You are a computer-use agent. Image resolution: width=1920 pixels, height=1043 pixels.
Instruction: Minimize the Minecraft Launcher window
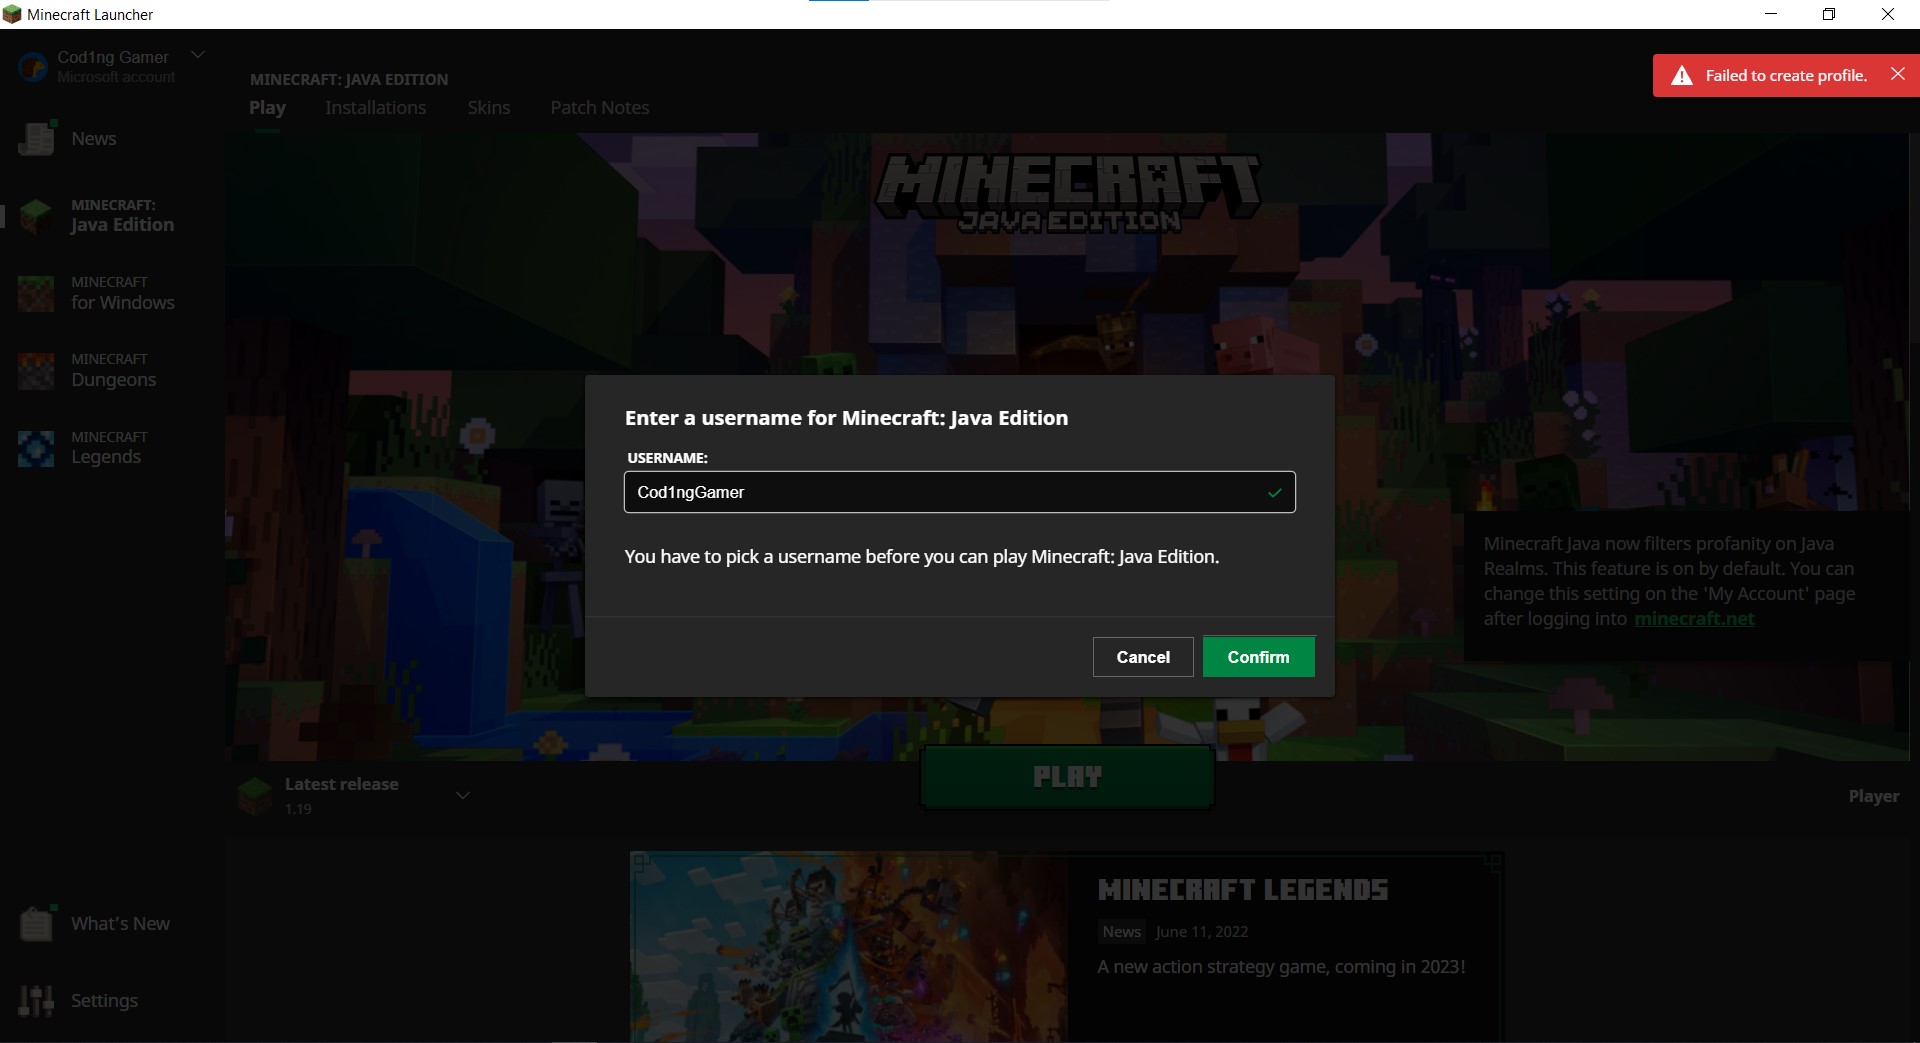[x=1771, y=14]
